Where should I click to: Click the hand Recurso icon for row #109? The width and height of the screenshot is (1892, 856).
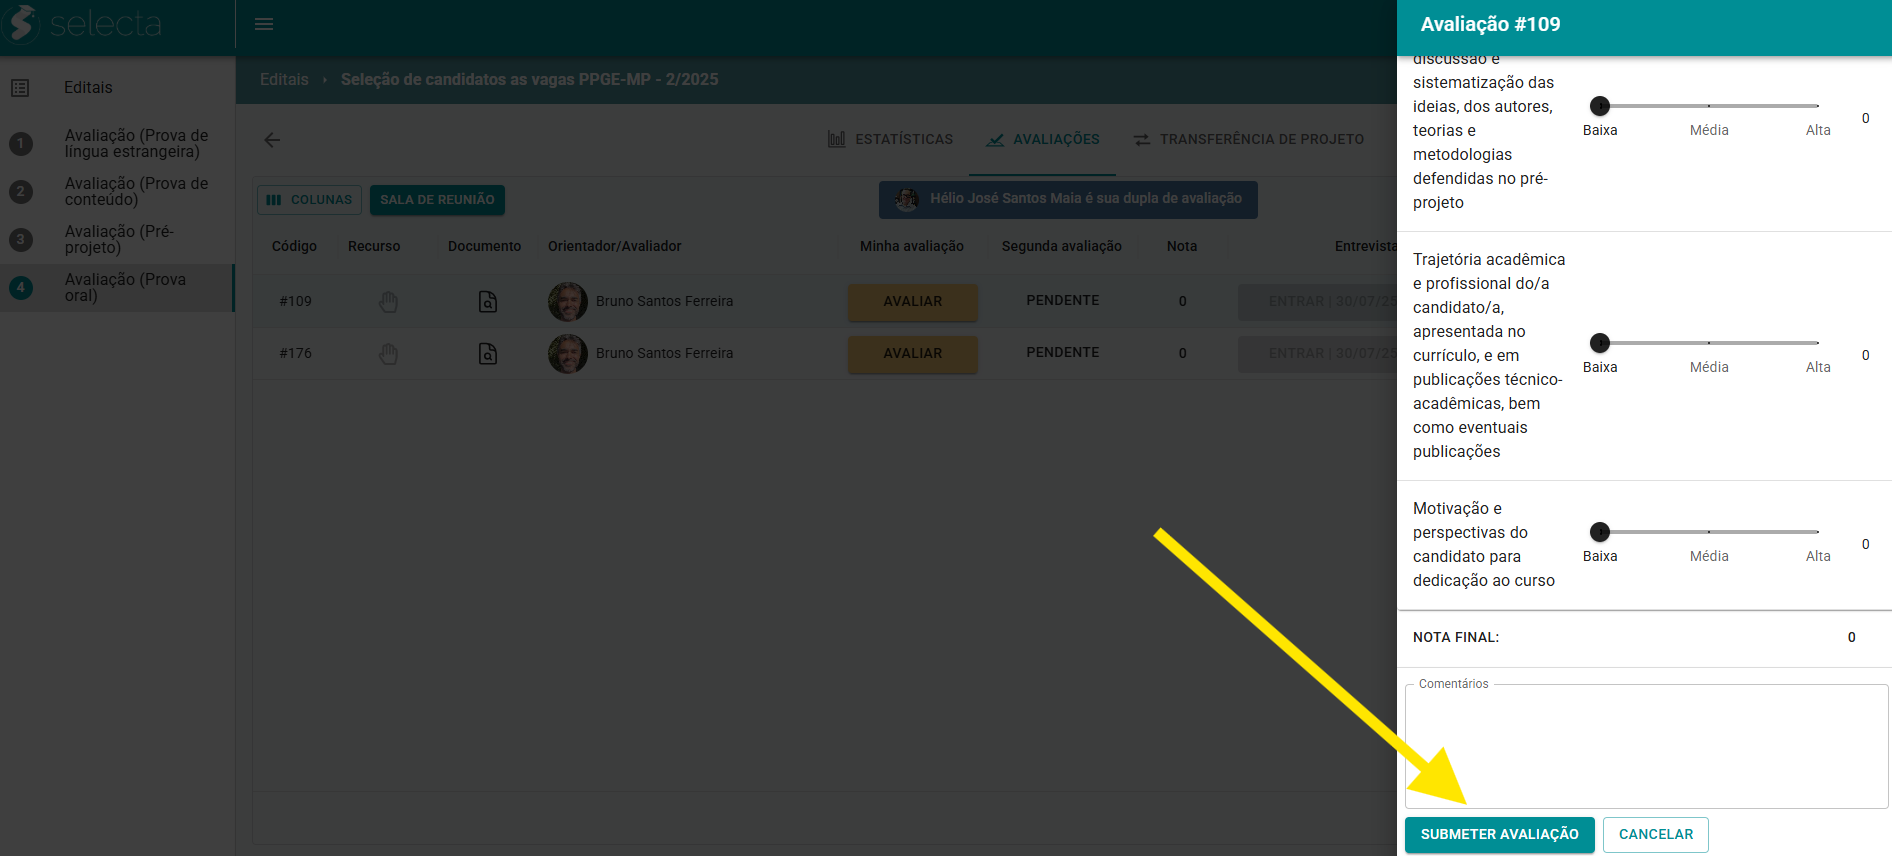pyautogui.click(x=389, y=301)
